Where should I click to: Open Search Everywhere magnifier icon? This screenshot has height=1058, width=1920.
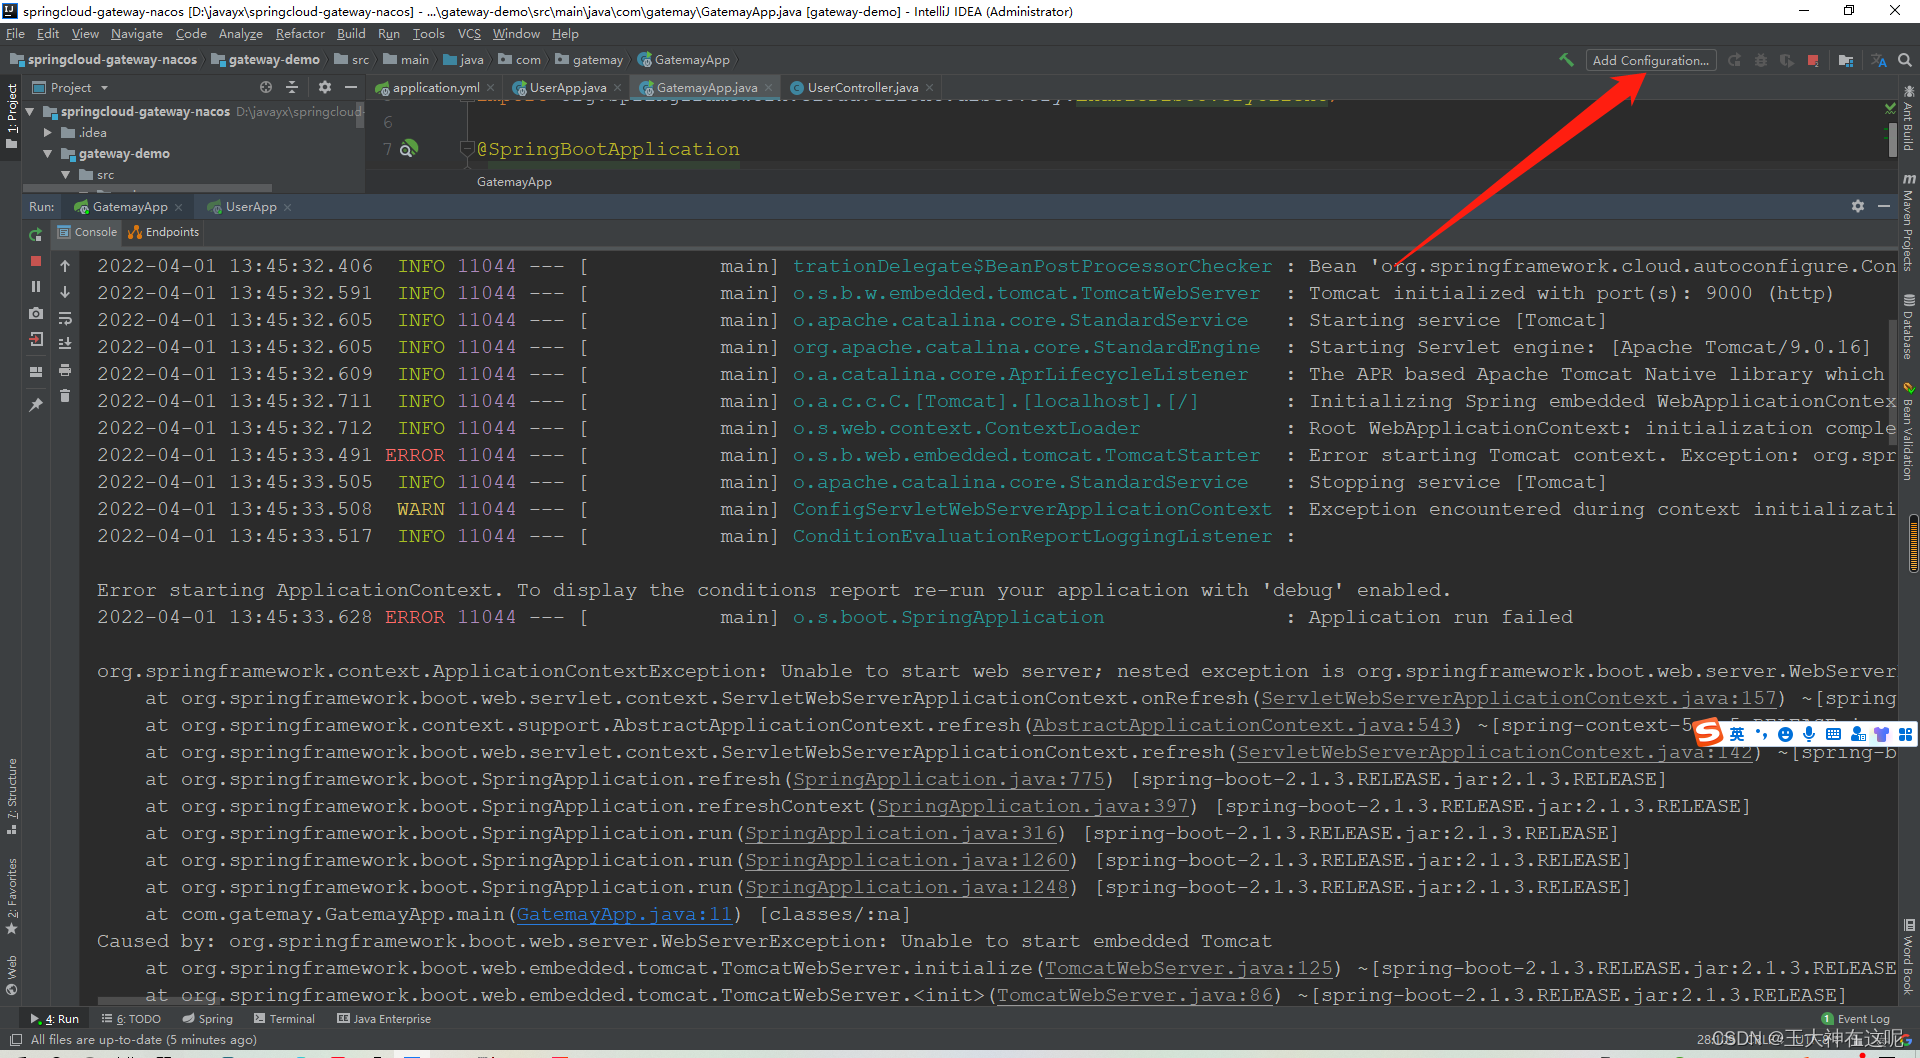tap(1905, 60)
